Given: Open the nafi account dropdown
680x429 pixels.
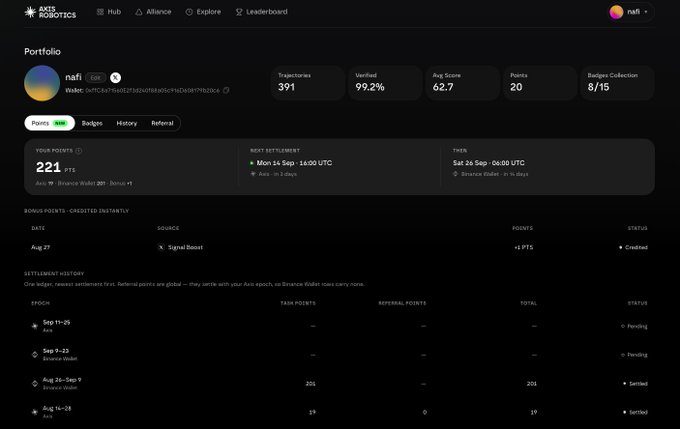Looking at the screenshot, I should (630, 12).
